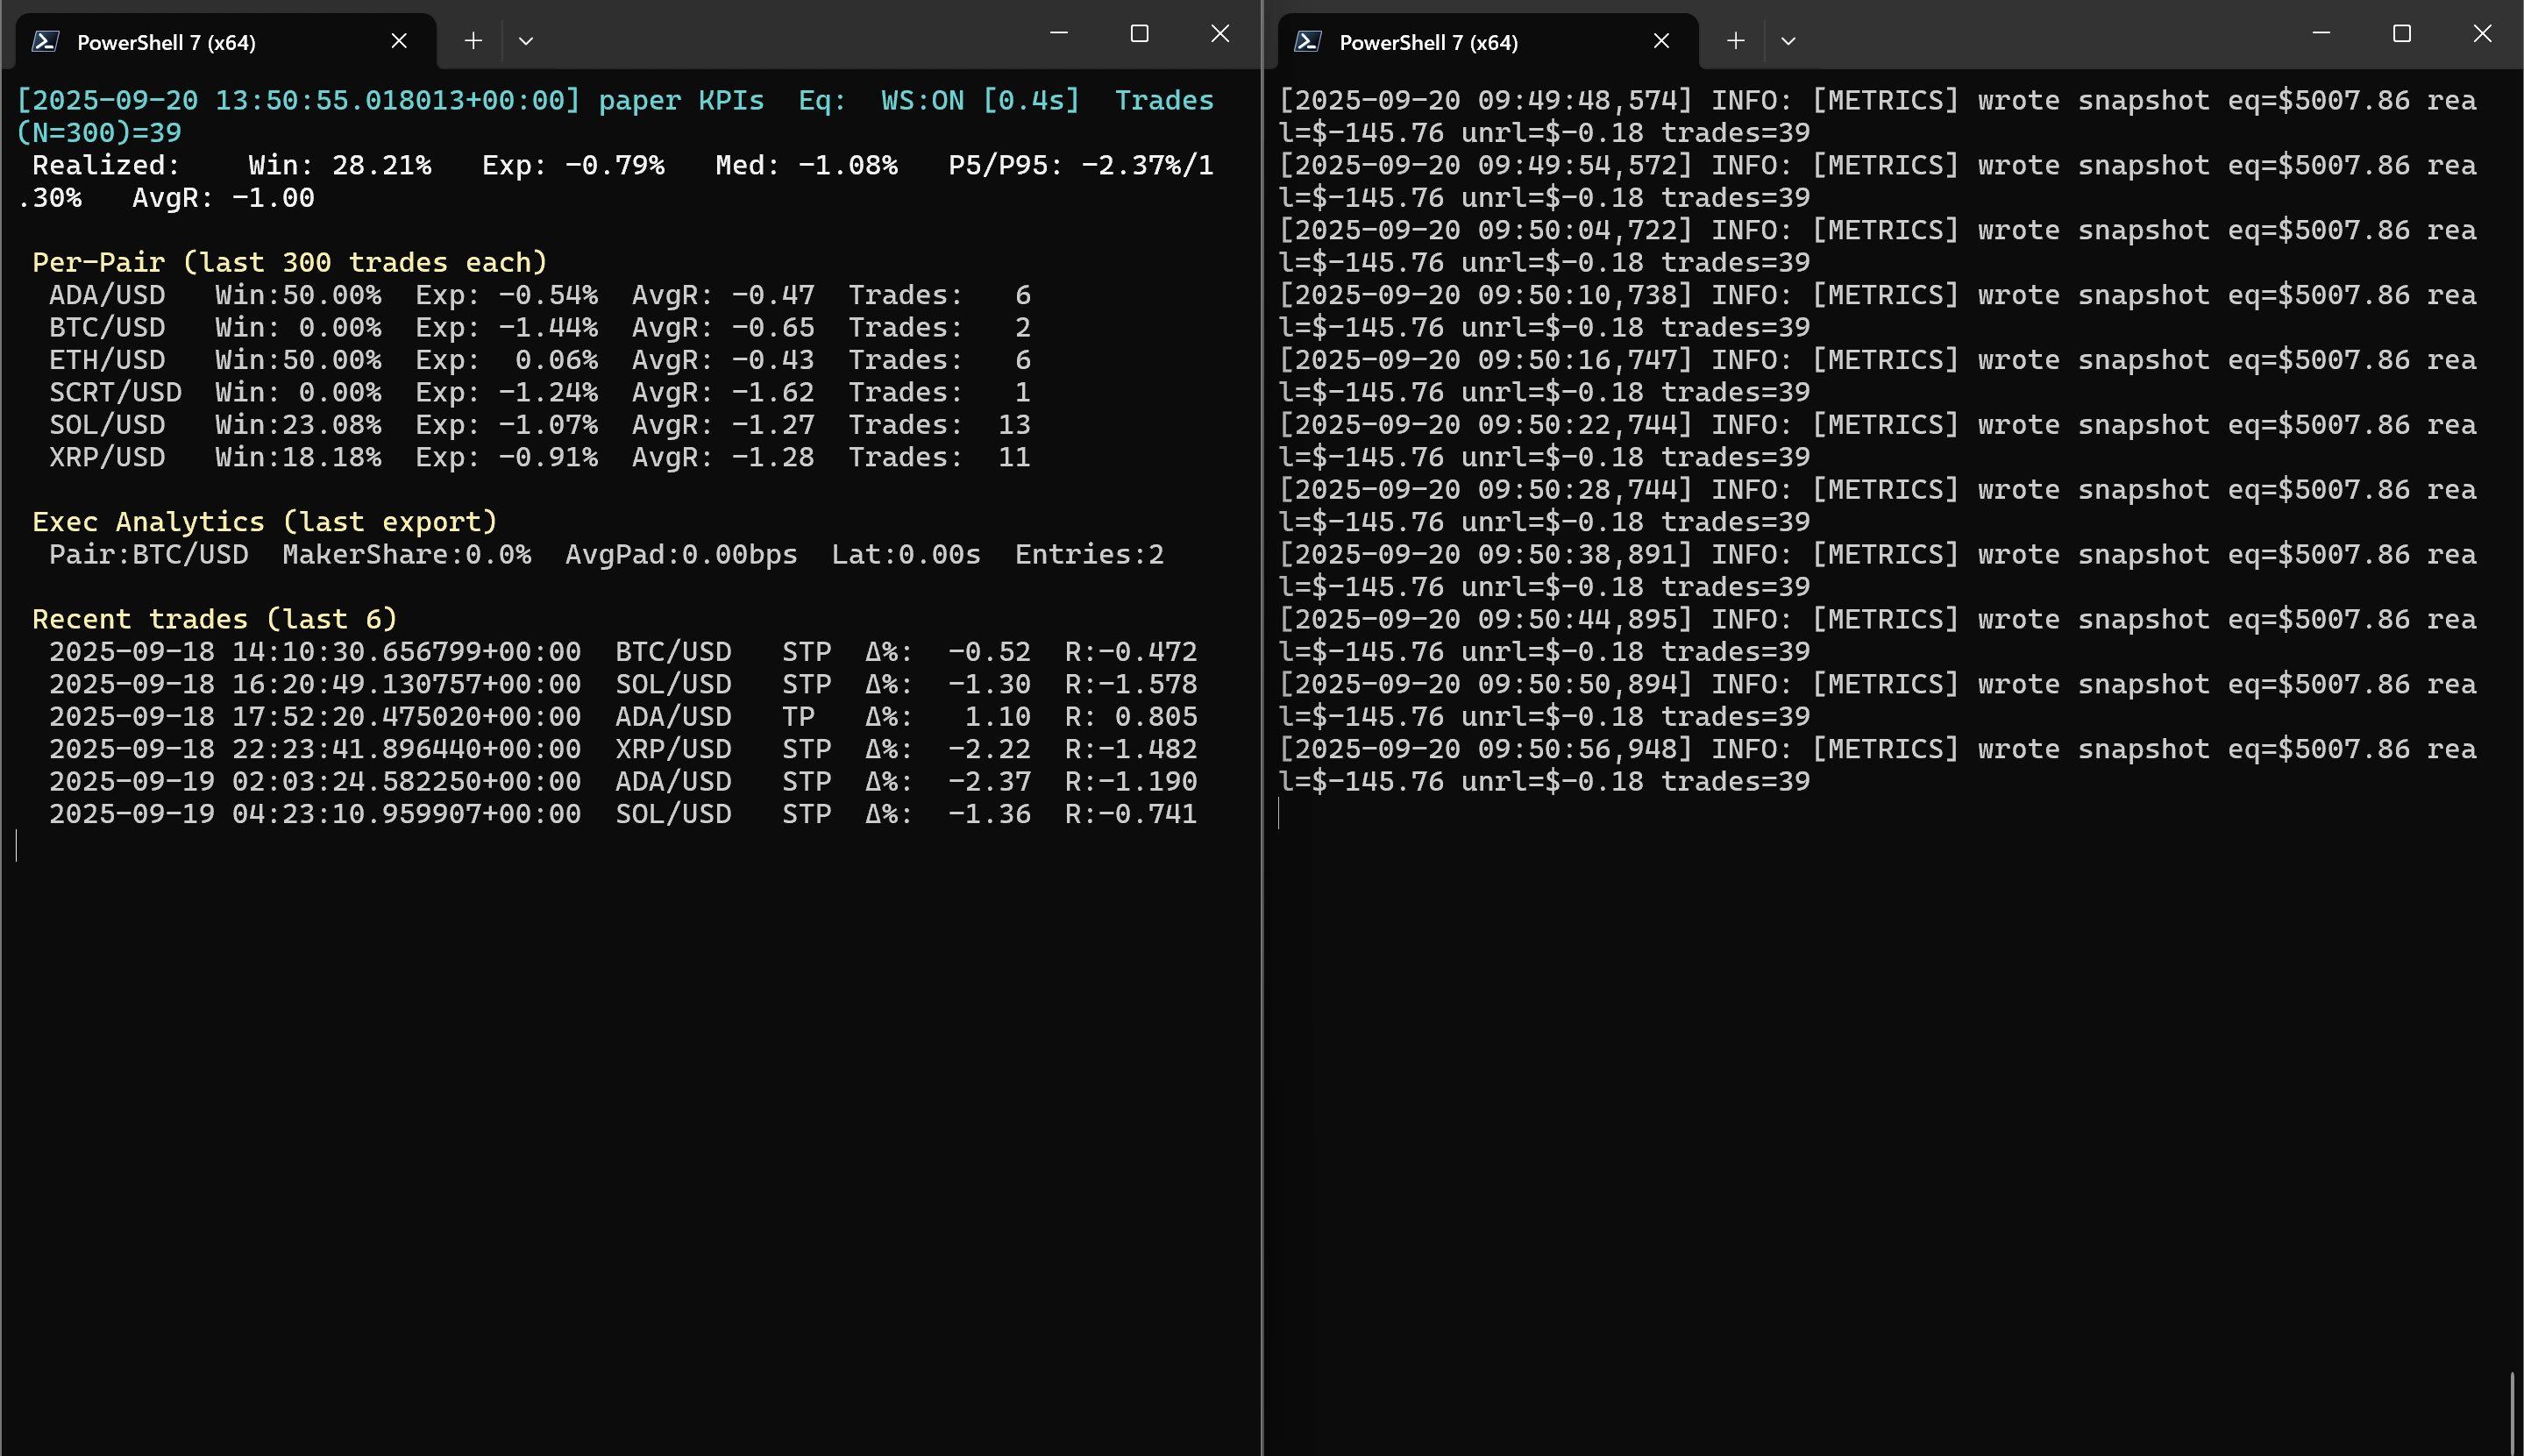
Task: Click scrollbar thumb in the METRICS log window
Action: (2511, 1412)
